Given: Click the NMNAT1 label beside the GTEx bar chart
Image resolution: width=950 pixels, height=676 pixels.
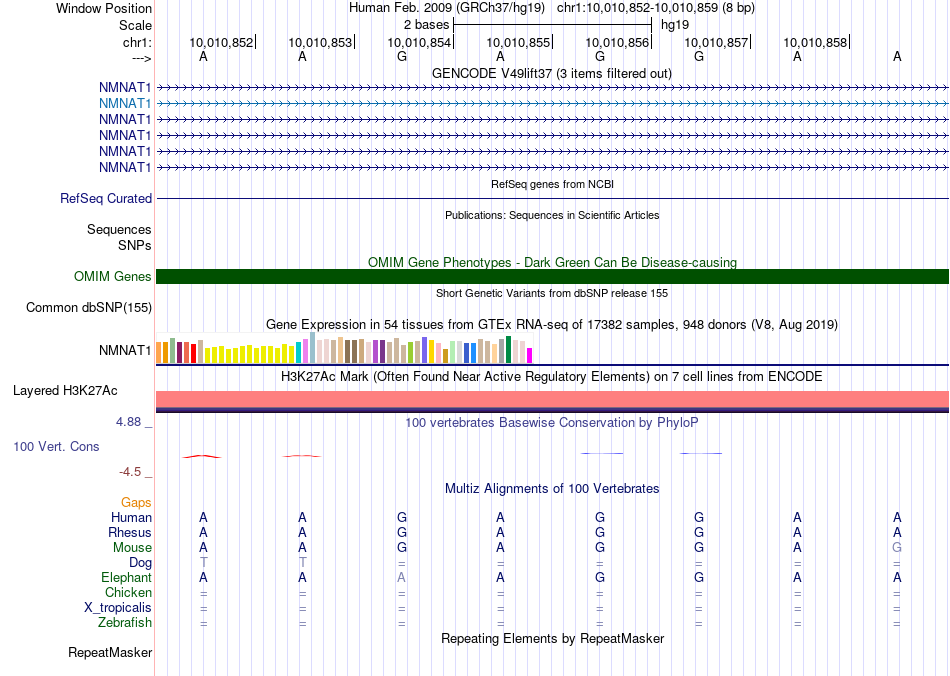Looking at the screenshot, I should pos(125,351).
